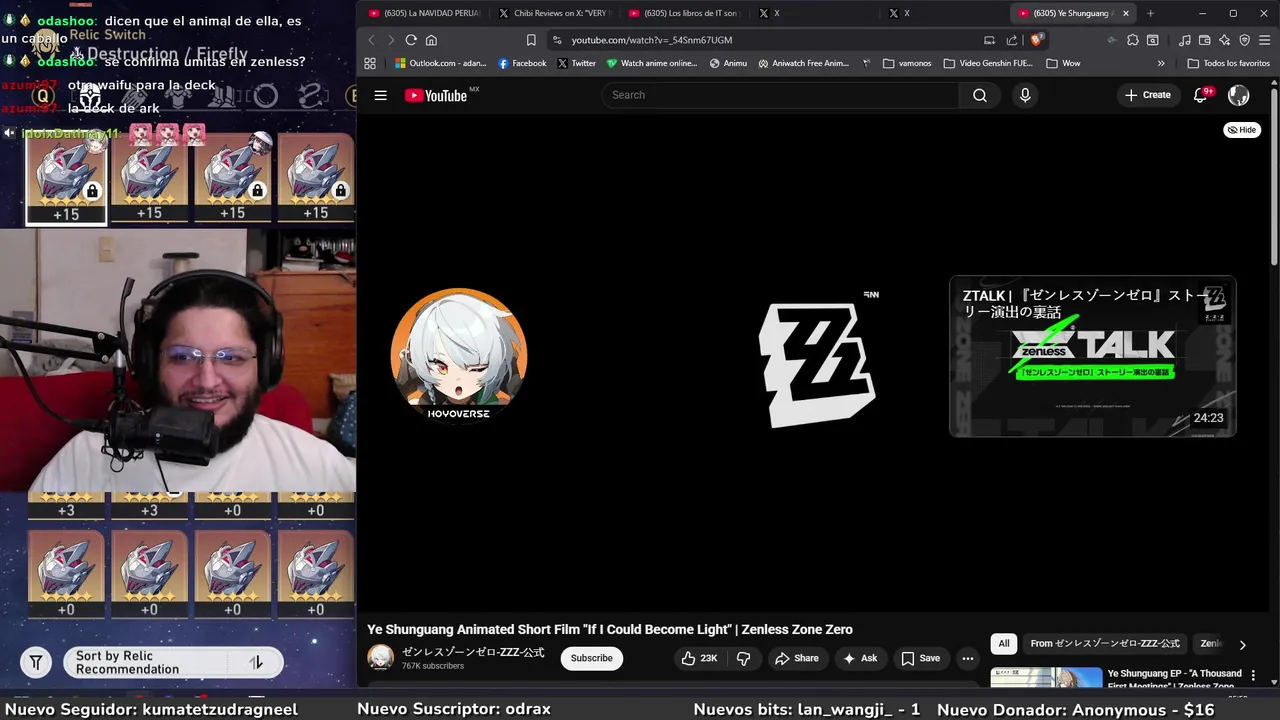This screenshot has width=1280, height=720.
Task: Click the browser forward arrow
Action: point(390,40)
